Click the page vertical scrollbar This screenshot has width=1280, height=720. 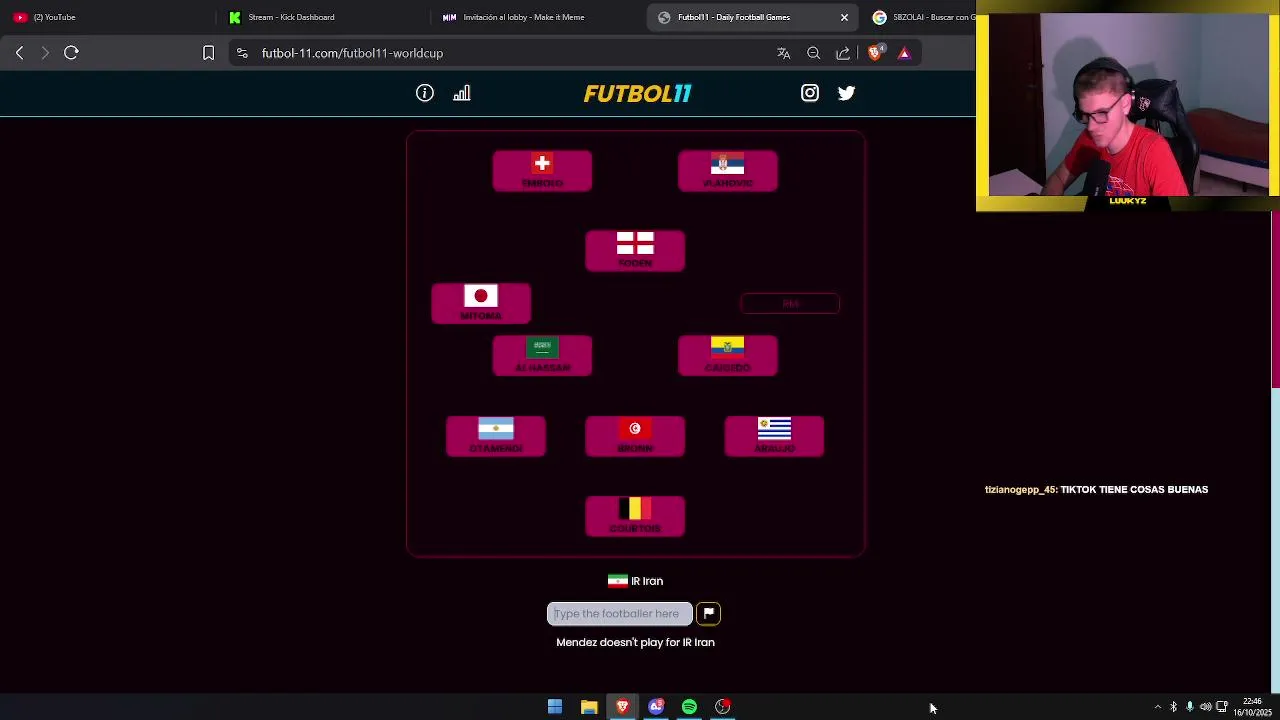(1276, 300)
